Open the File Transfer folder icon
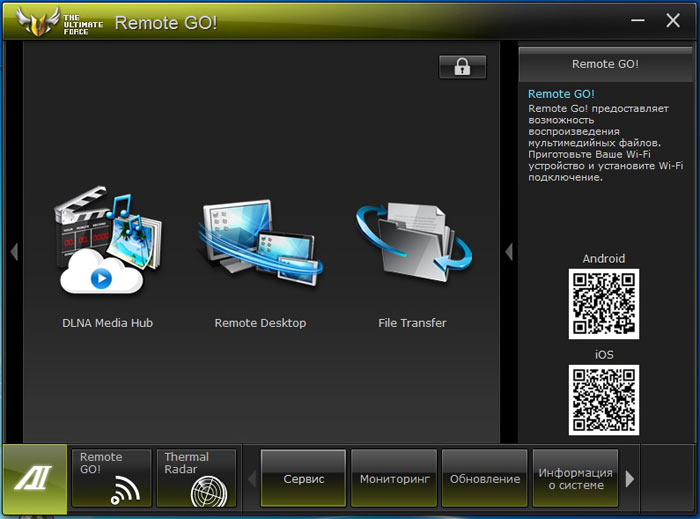The height and width of the screenshot is (519, 700). pos(413,242)
